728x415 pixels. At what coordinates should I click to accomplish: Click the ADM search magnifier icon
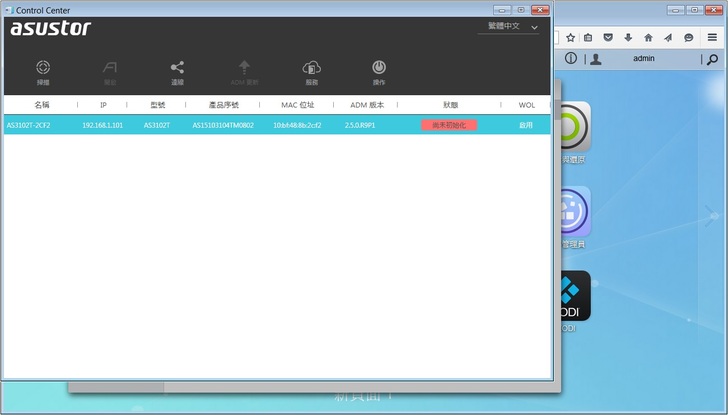tap(711, 59)
